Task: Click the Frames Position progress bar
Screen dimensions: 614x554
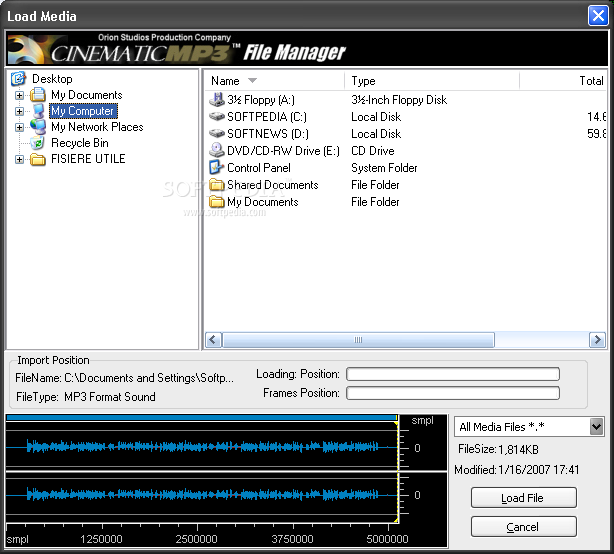Action: click(453, 393)
